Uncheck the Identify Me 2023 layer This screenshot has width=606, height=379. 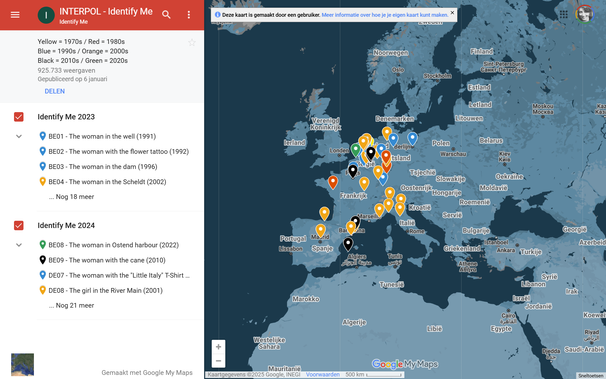19,117
